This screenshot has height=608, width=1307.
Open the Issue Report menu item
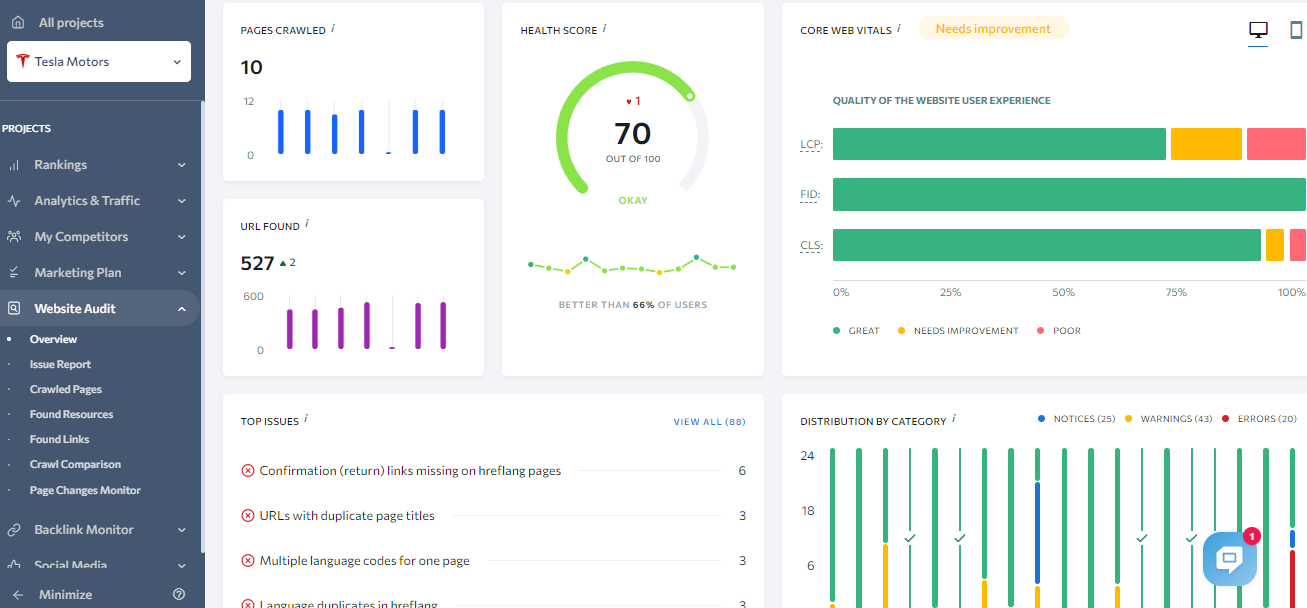pos(60,365)
